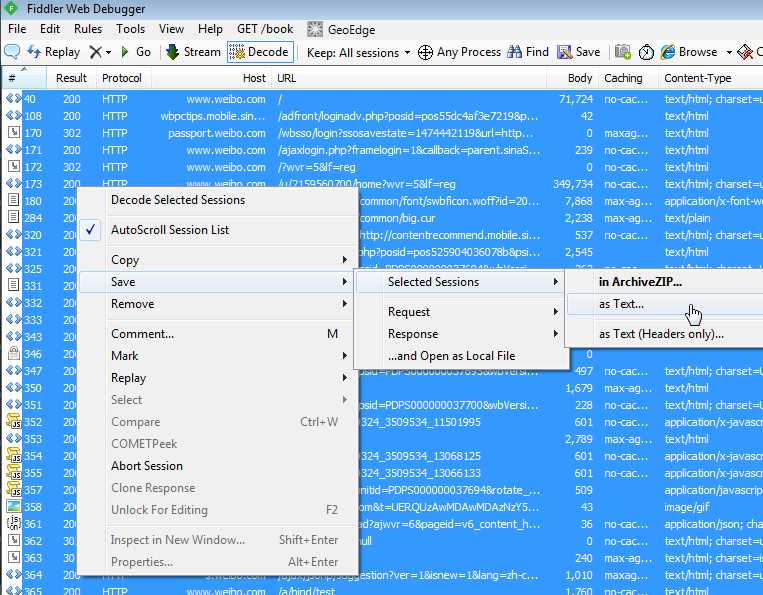
Task: Sort by the Body column header
Action: point(572,78)
